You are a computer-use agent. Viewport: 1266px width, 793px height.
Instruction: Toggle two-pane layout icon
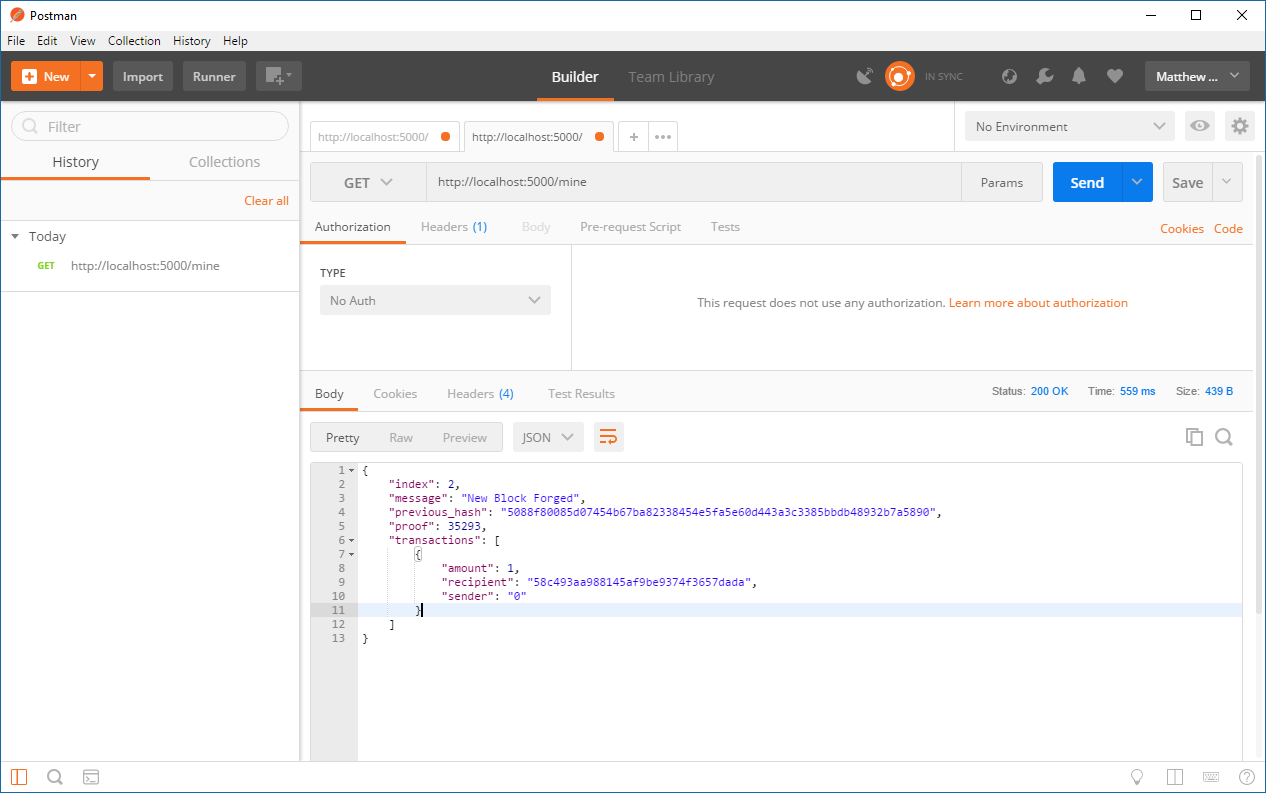point(1175,777)
